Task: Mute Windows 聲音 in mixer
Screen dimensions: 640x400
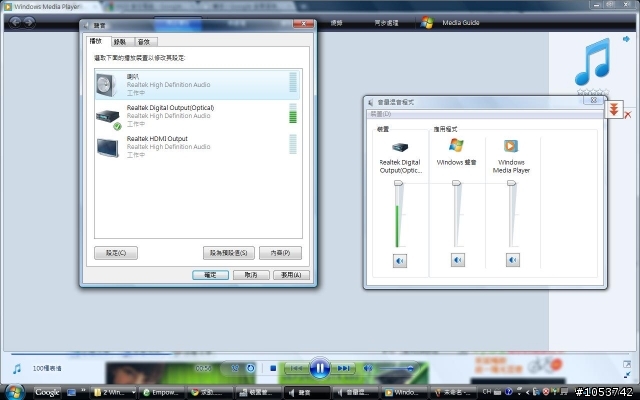Action: pyautogui.click(x=458, y=260)
